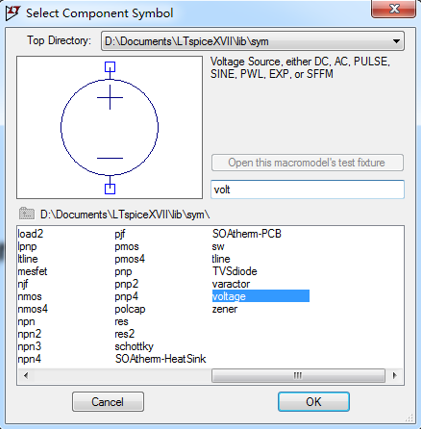Select lpnp in the component list
The height and width of the screenshot is (429, 421).
(x=27, y=246)
